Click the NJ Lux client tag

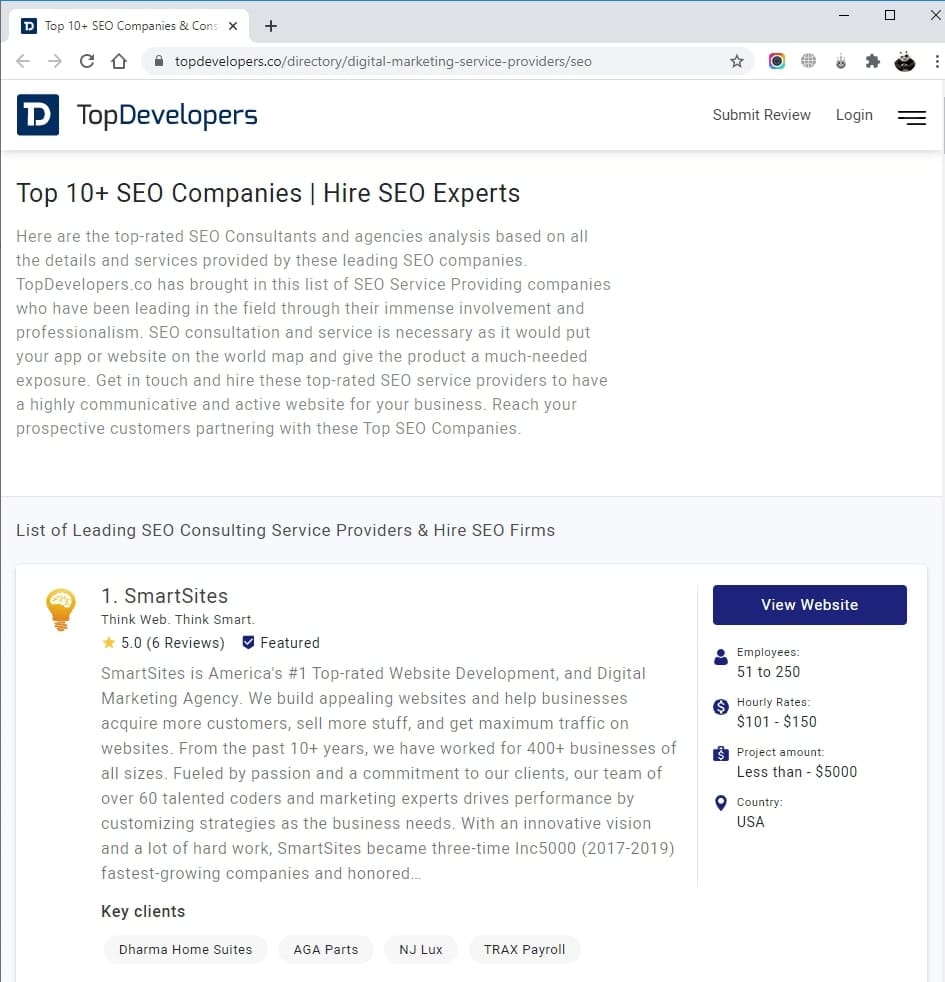coord(421,949)
